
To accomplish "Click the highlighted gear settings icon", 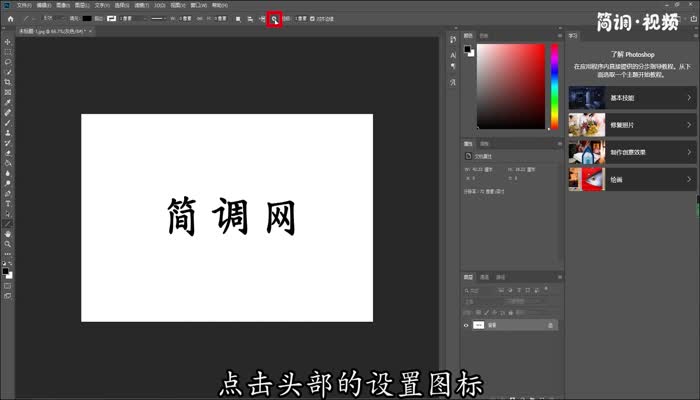I will 274,18.
